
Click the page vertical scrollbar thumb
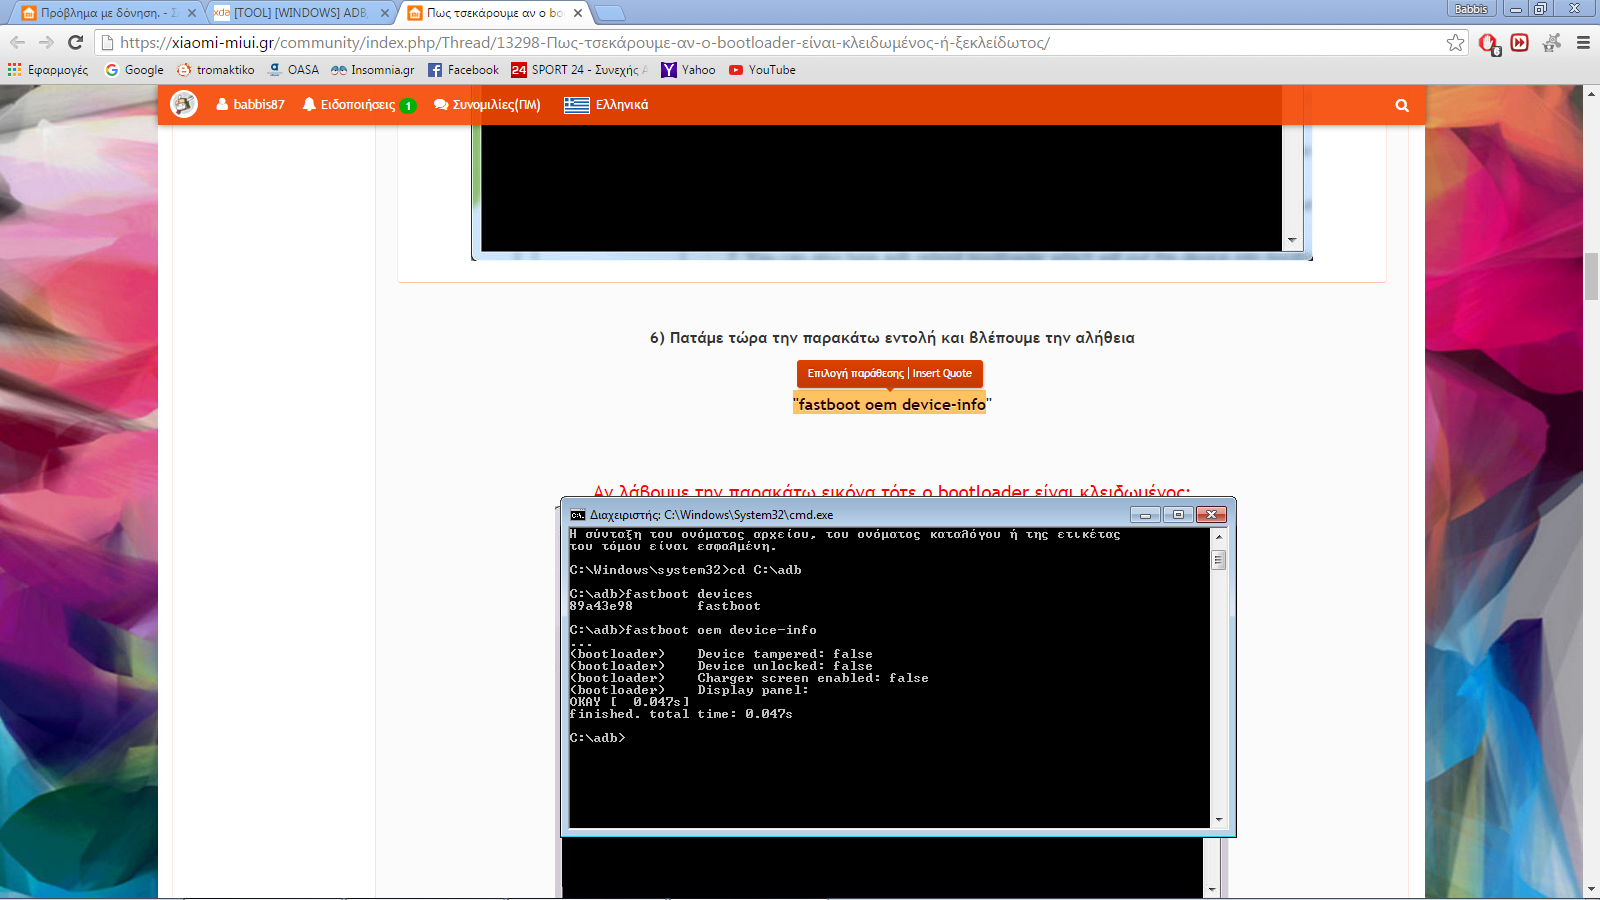tap(1591, 277)
